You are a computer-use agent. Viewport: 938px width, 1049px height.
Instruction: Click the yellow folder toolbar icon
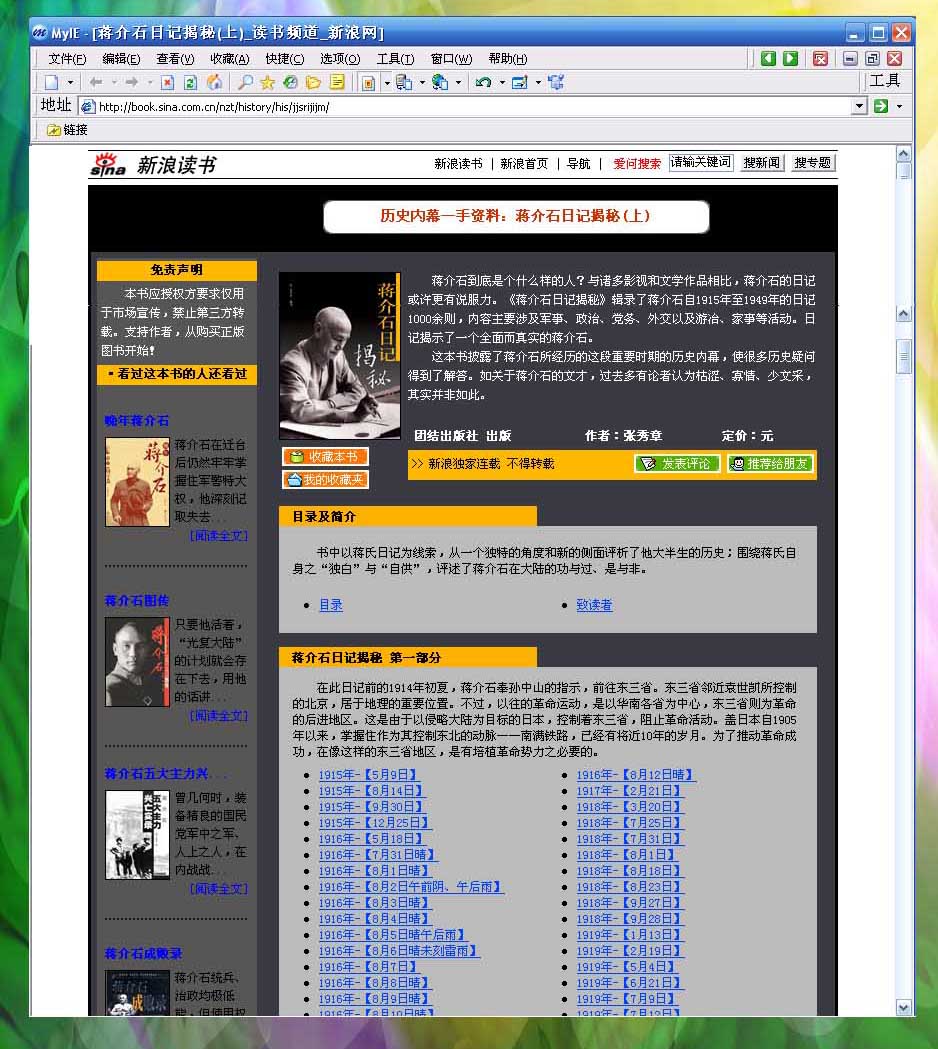(x=313, y=82)
